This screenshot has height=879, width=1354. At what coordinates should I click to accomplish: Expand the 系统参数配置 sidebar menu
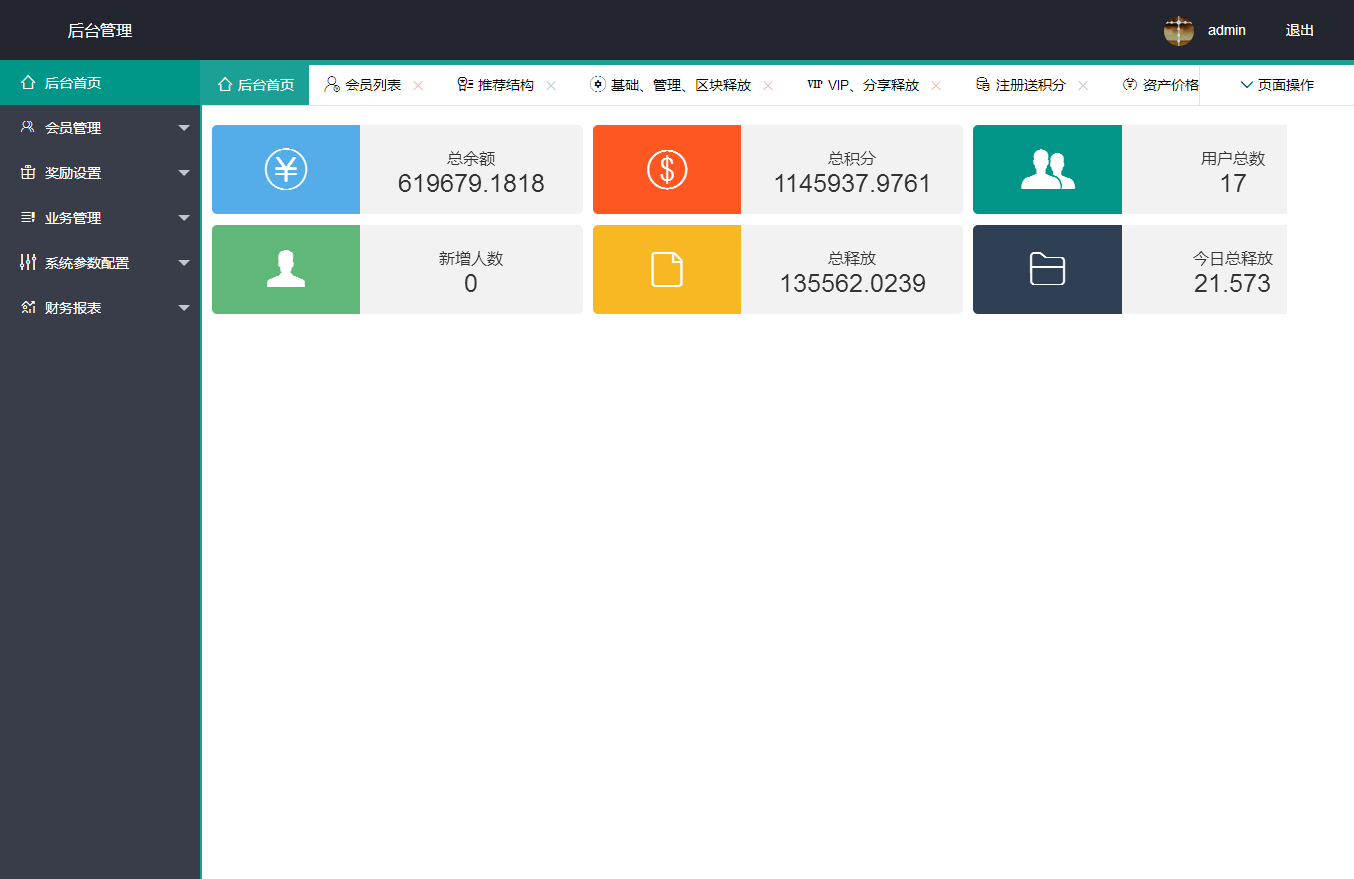click(x=100, y=263)
